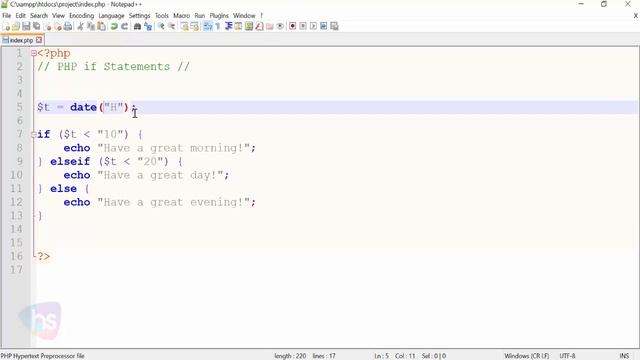Screen dimensions: 640x360
Task: Click the 'Ln : 5' status bar field
Action: pos(381,356)
